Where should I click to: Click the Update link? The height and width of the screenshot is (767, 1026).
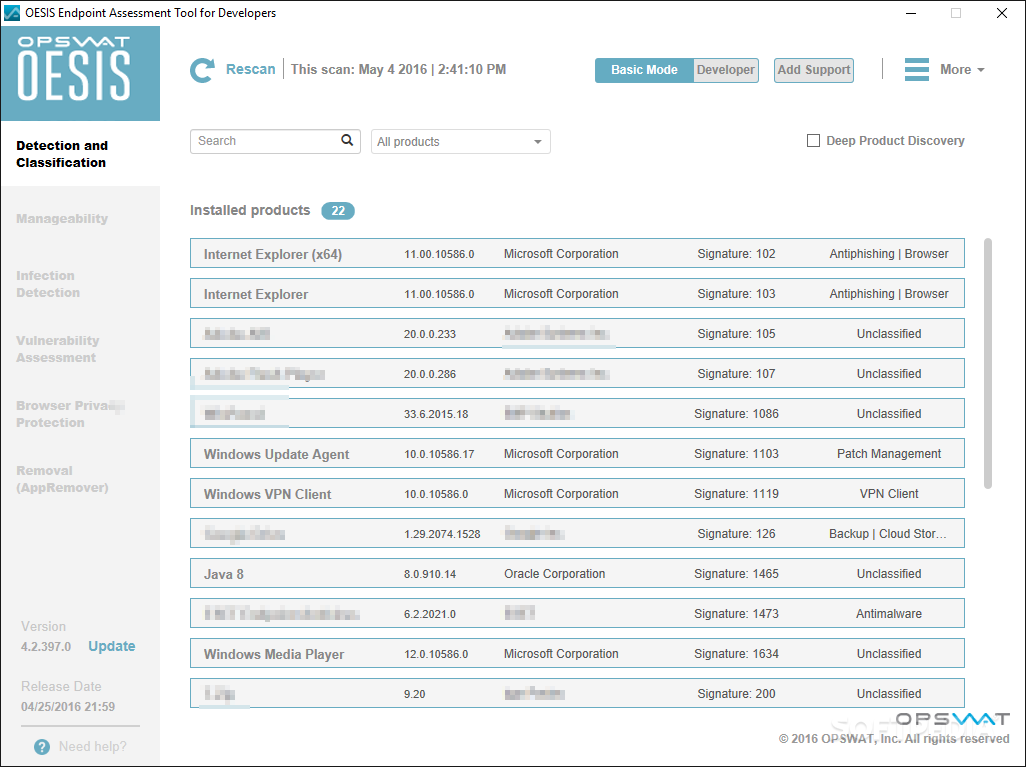[112, 646]
